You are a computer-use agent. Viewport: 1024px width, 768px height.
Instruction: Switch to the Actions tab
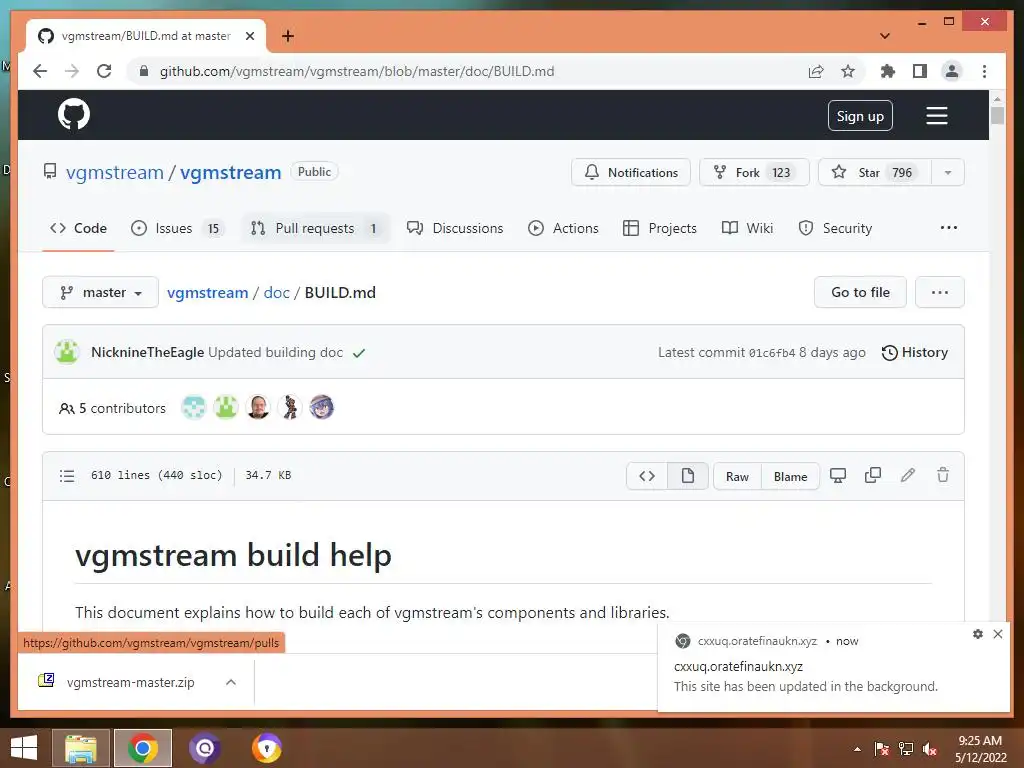click(563, 228)
